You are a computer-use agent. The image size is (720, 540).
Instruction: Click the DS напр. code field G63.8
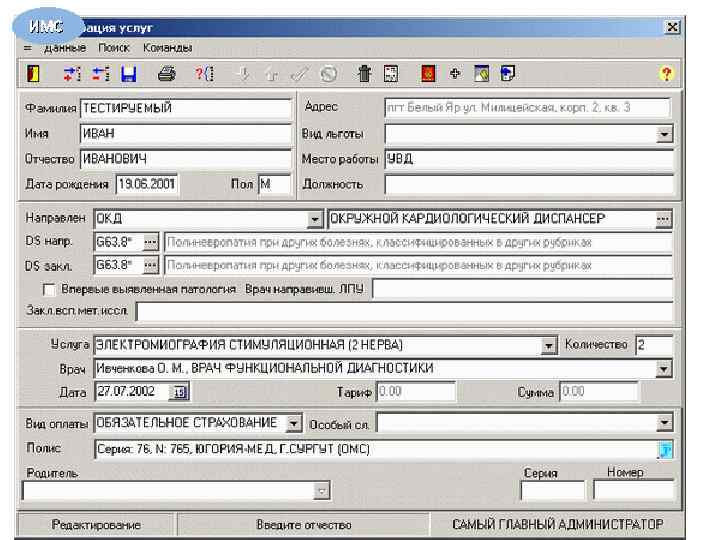tap(118, 242)
